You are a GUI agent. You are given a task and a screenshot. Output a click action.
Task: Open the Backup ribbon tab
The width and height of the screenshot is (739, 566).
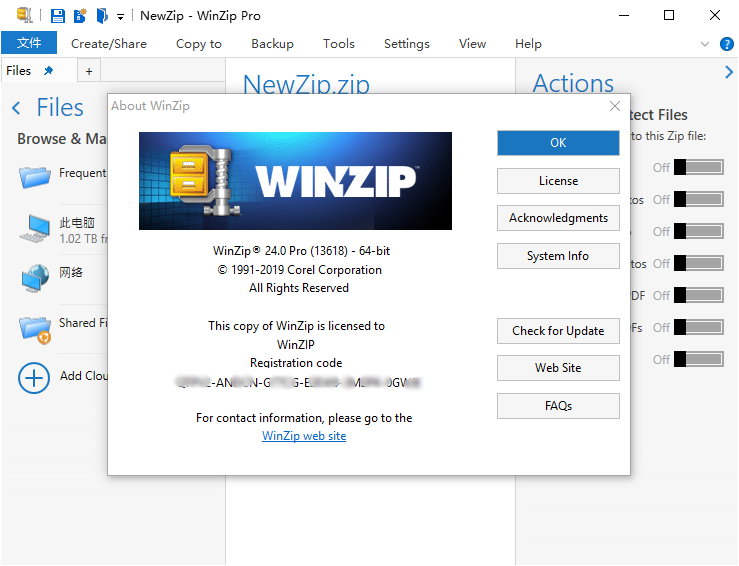[272, 44]
